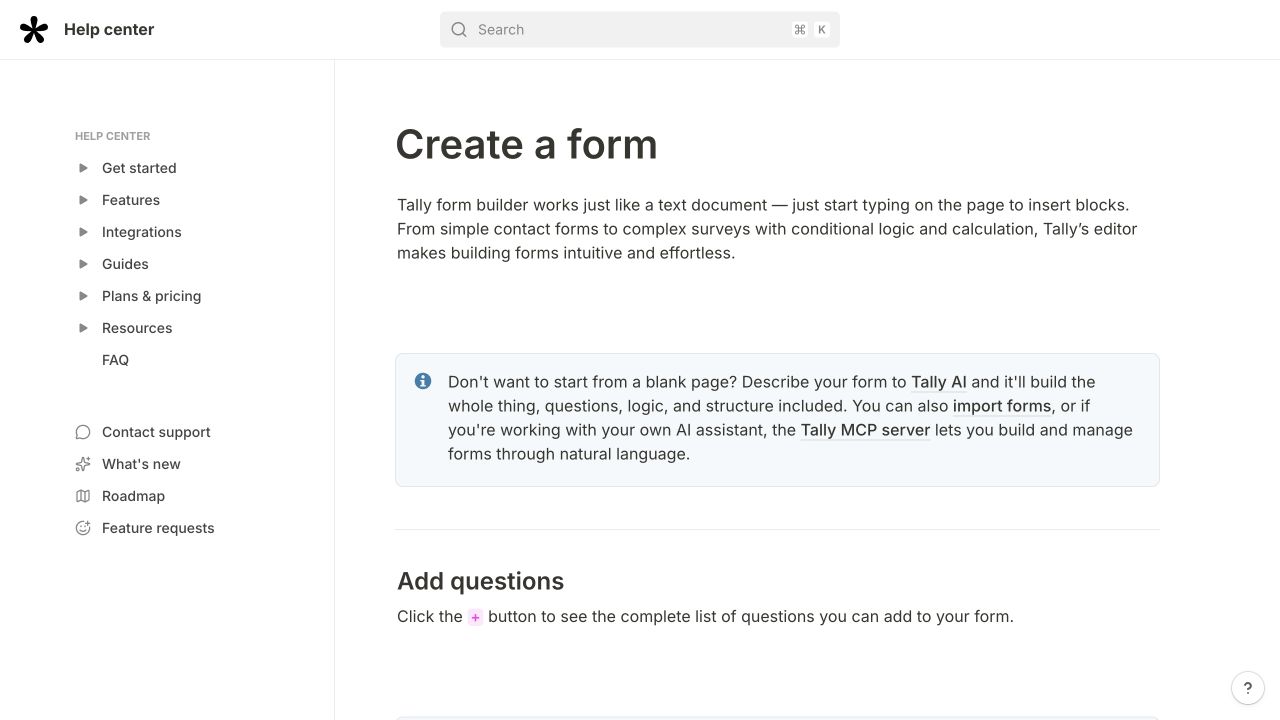Go to Help center home link
The height and width of the screenshot is (720, 1280).
[x=109, y=30]
